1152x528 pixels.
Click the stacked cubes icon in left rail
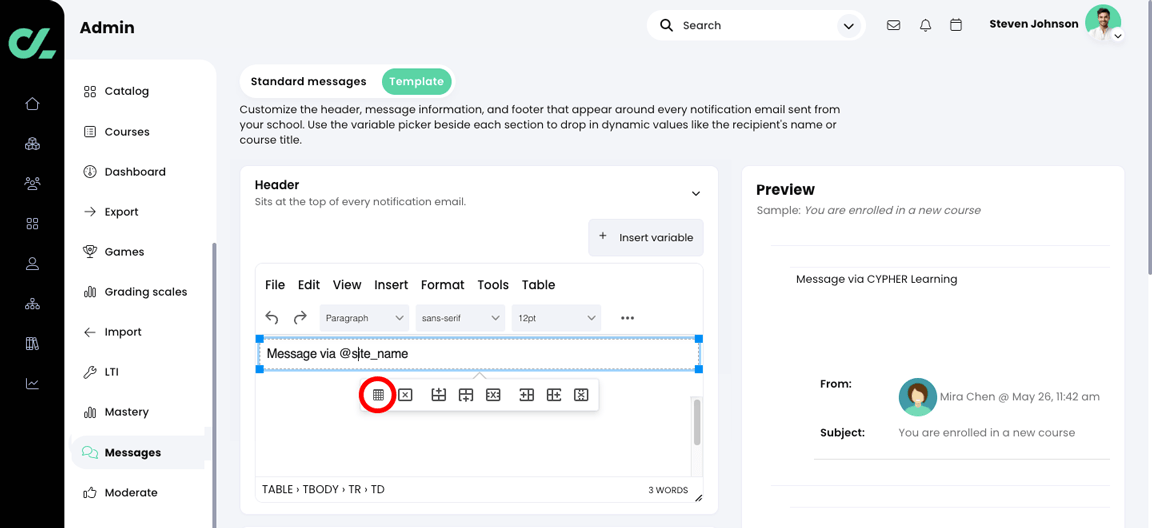[32, 143]
